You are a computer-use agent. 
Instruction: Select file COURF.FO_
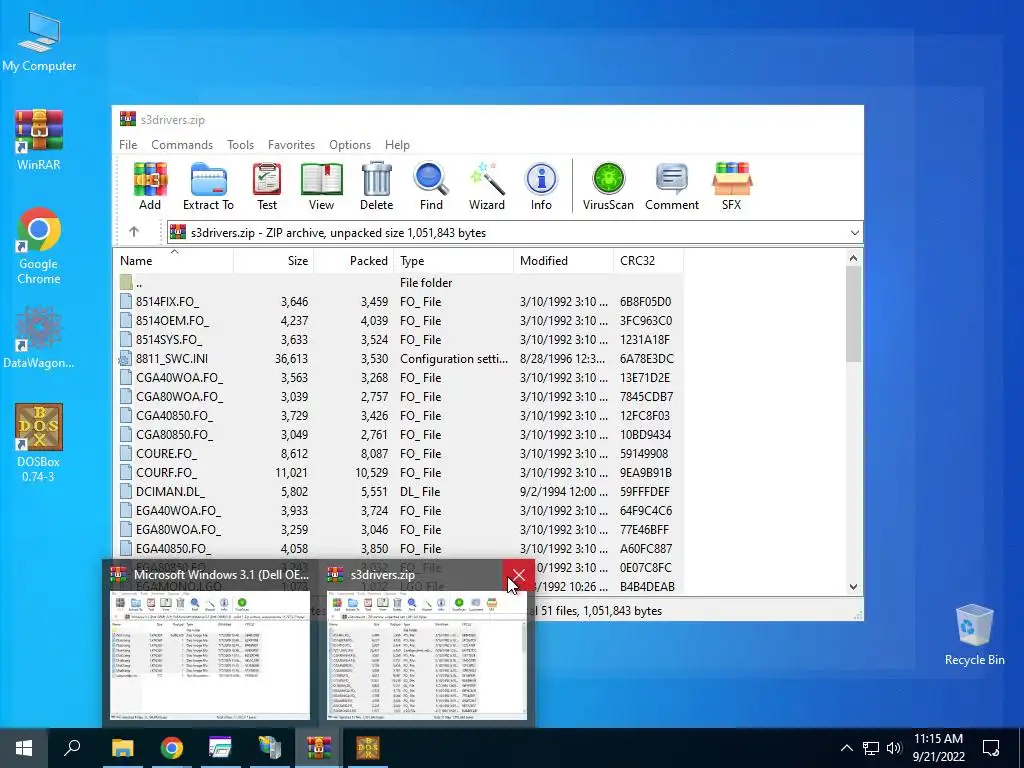[398, 472]
